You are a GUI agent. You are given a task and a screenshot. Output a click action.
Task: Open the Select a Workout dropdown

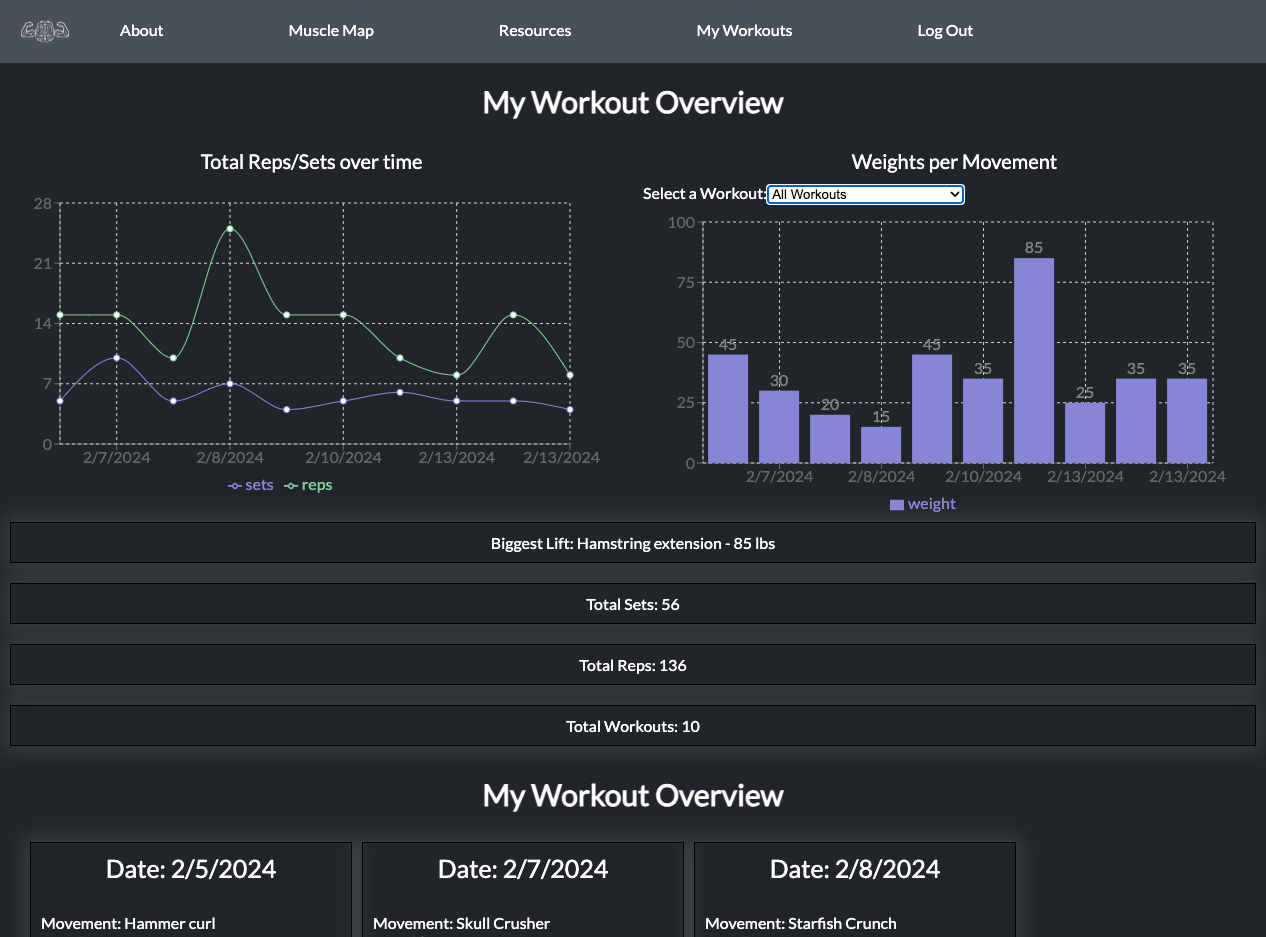pyautogui.click(x=865, y=194)
